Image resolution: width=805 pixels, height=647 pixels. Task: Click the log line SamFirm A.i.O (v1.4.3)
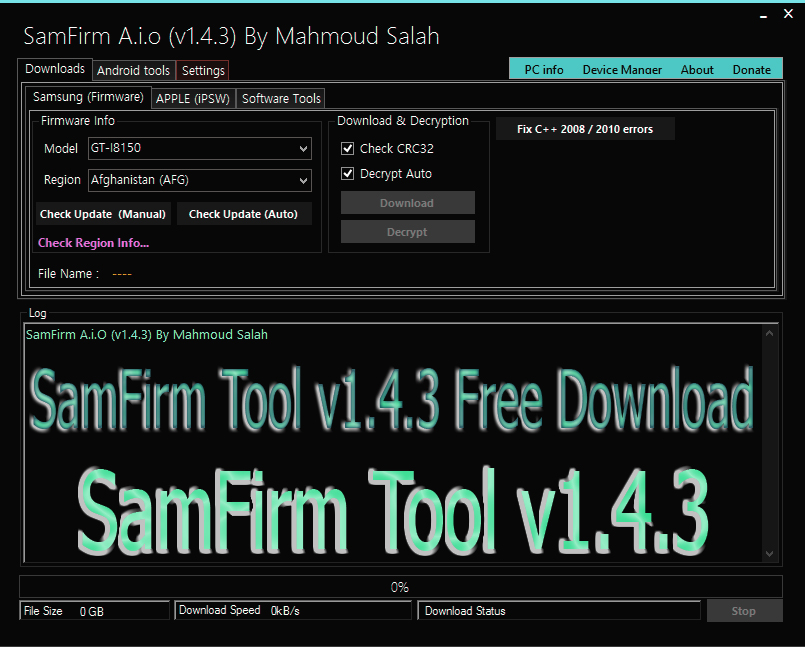point(147,335)
